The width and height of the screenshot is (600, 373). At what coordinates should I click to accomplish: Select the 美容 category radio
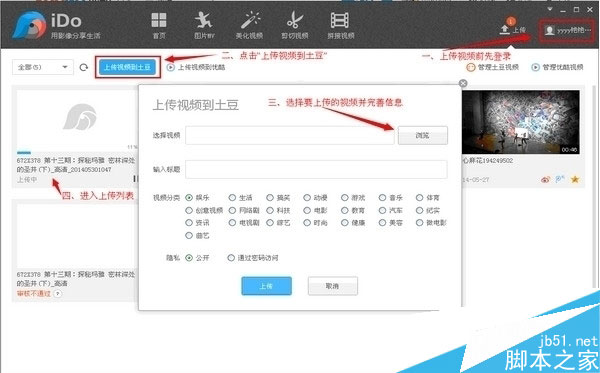(x=382, y=223)
